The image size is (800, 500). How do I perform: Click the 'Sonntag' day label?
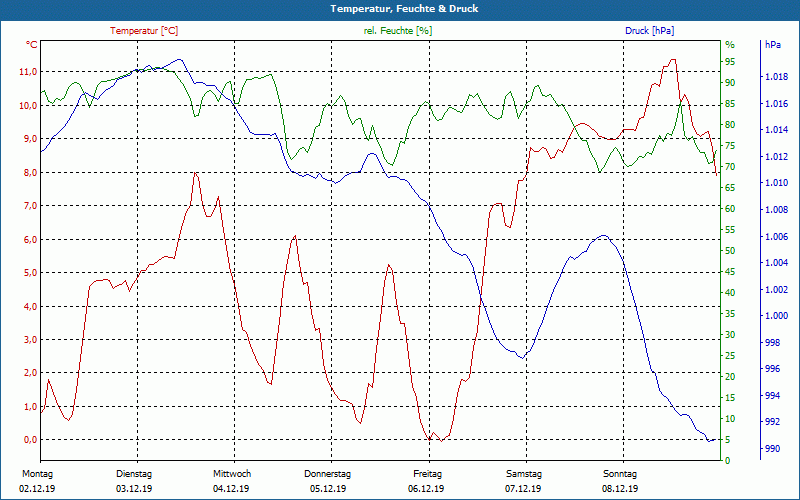[x=620, y=474]
